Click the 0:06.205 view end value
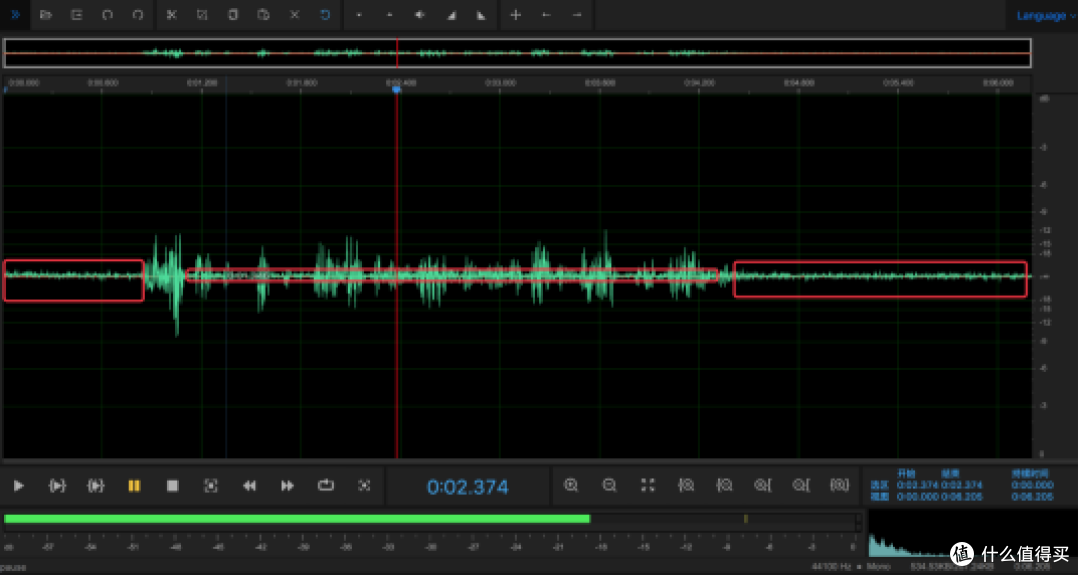The image size is (1080, 577). tap(962, 497)
